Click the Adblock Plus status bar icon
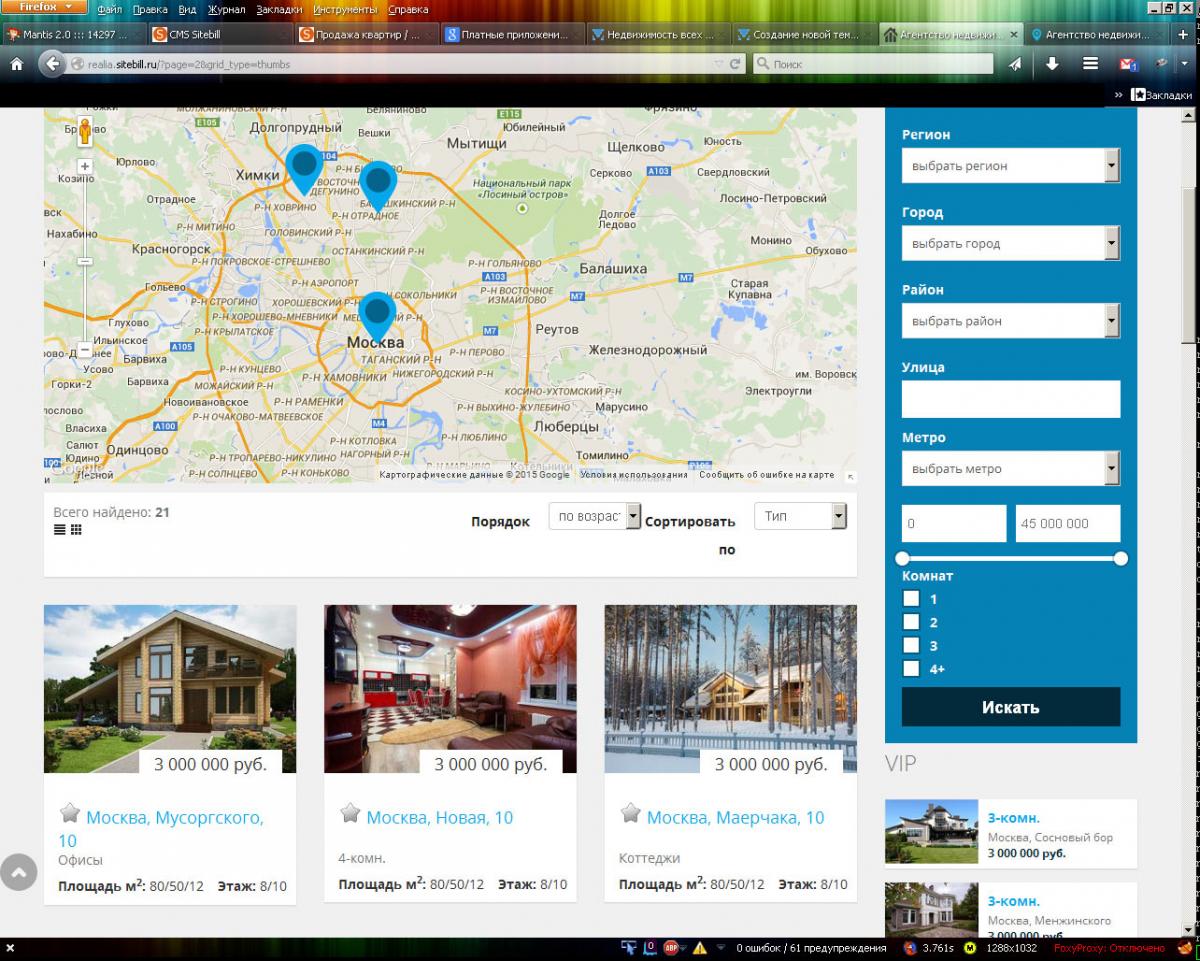 coord(673,948)
